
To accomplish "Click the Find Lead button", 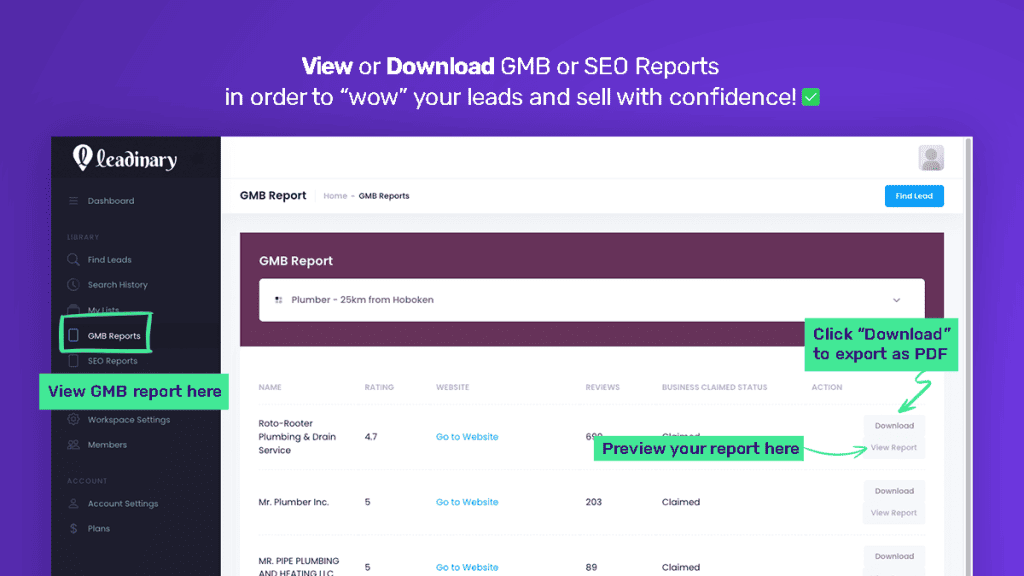I will tap(914, 196).
